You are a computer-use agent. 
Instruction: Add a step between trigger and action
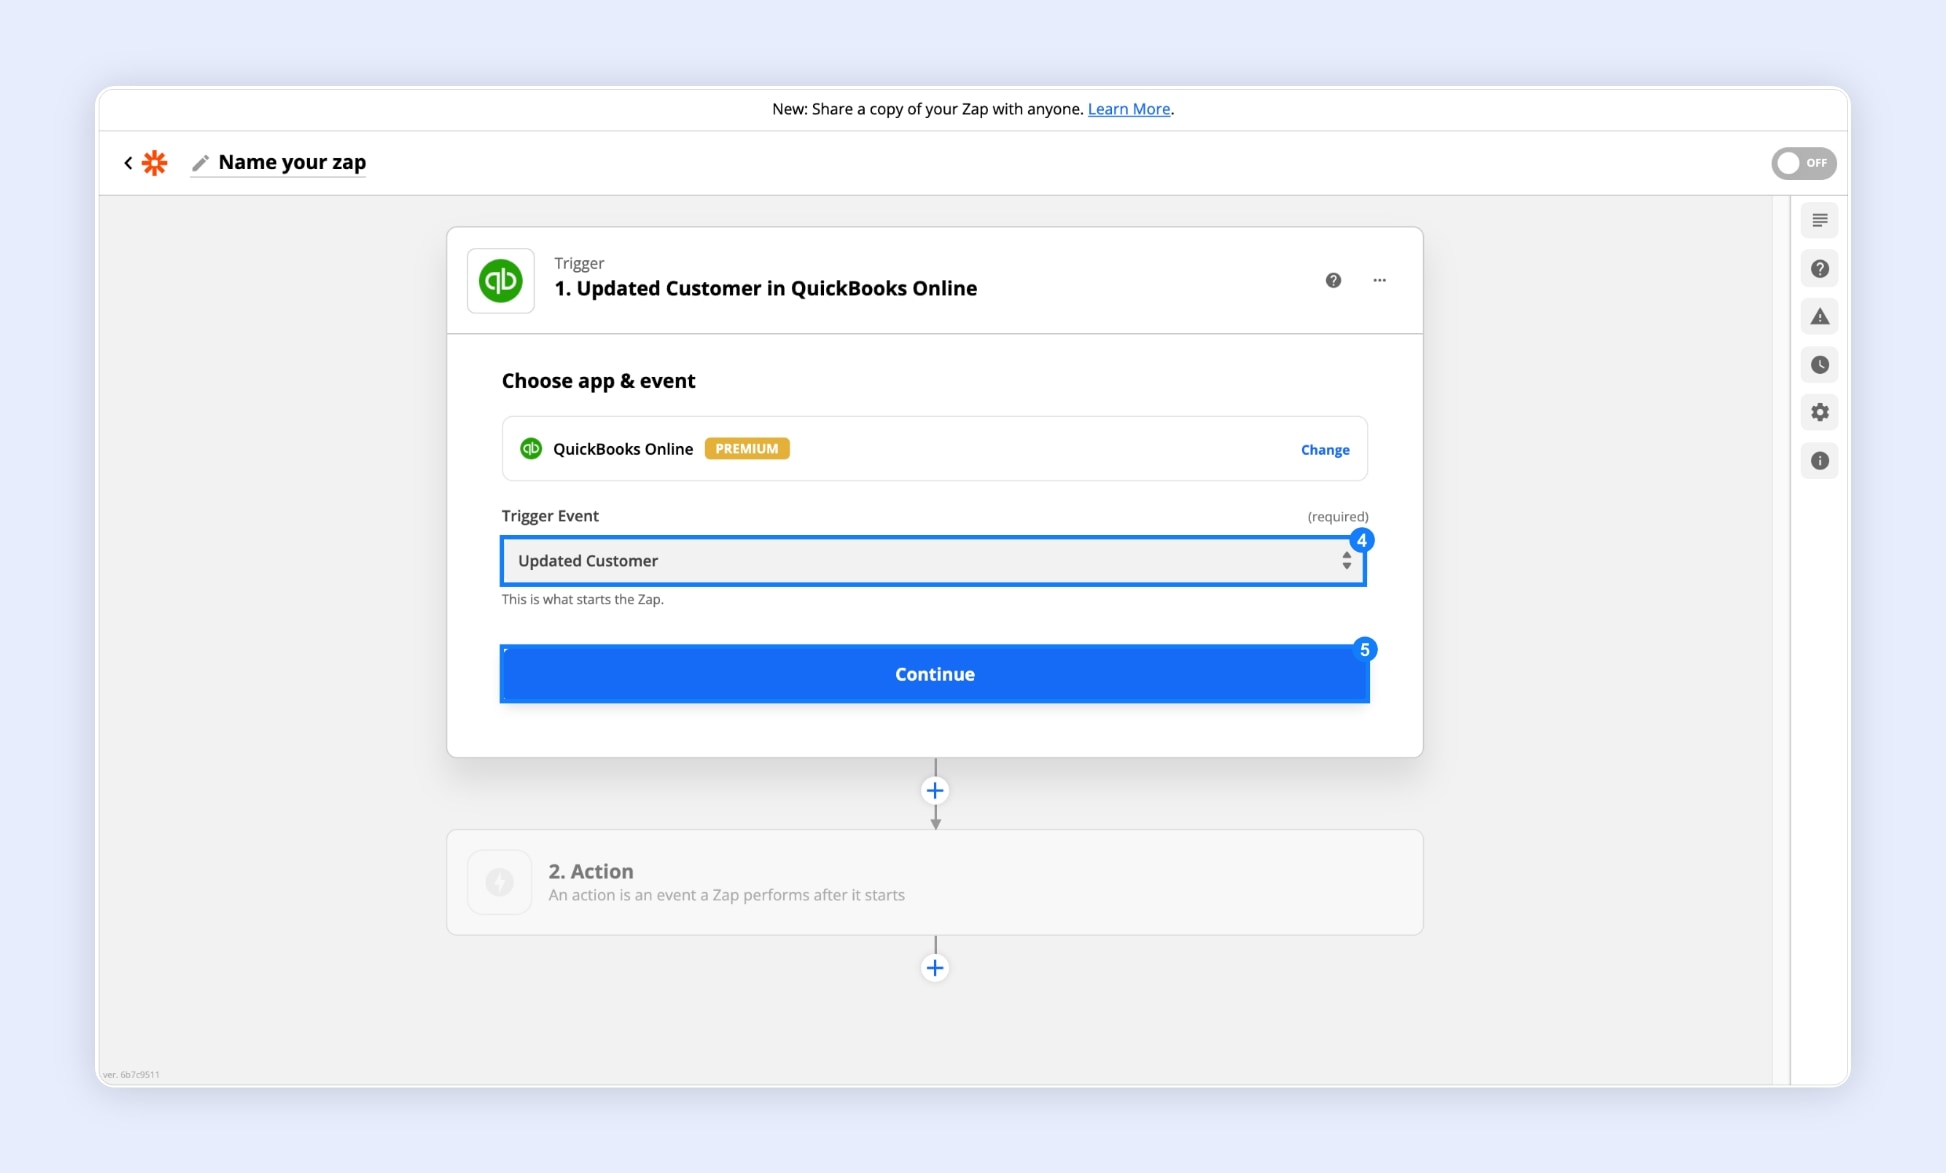point(934,791)
